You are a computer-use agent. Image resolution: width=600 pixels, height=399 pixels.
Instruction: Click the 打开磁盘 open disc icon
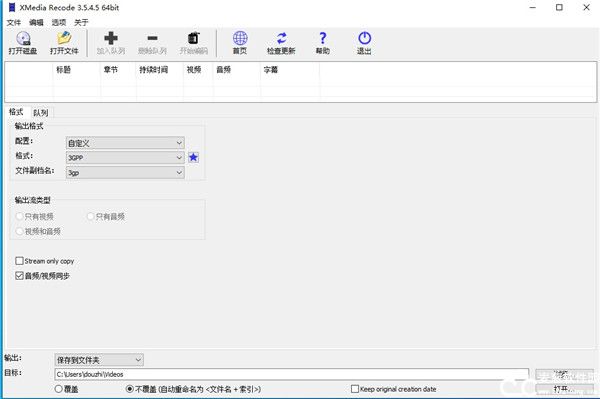[x=23, y=38]
